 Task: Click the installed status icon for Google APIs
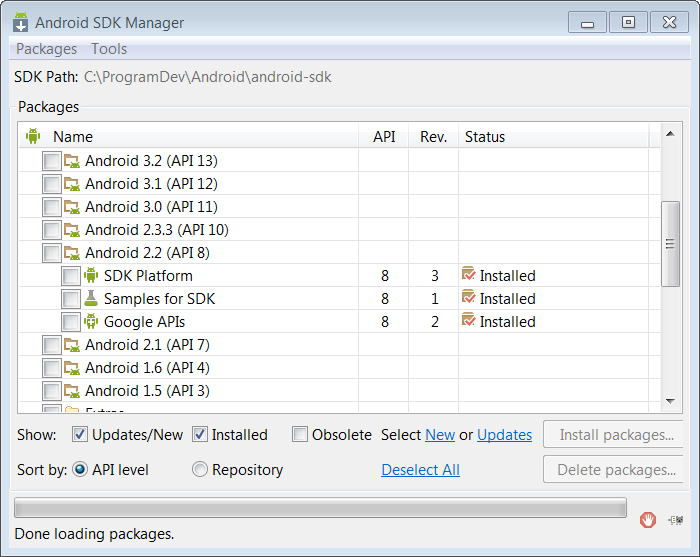coord(468,320)
